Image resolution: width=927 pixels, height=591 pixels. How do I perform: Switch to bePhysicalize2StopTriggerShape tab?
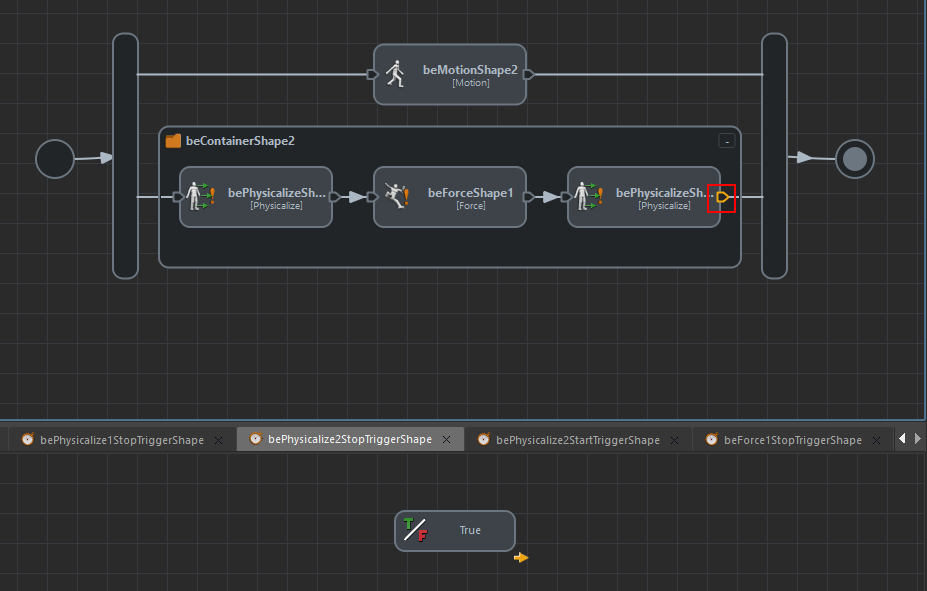(x=350, y=439)
